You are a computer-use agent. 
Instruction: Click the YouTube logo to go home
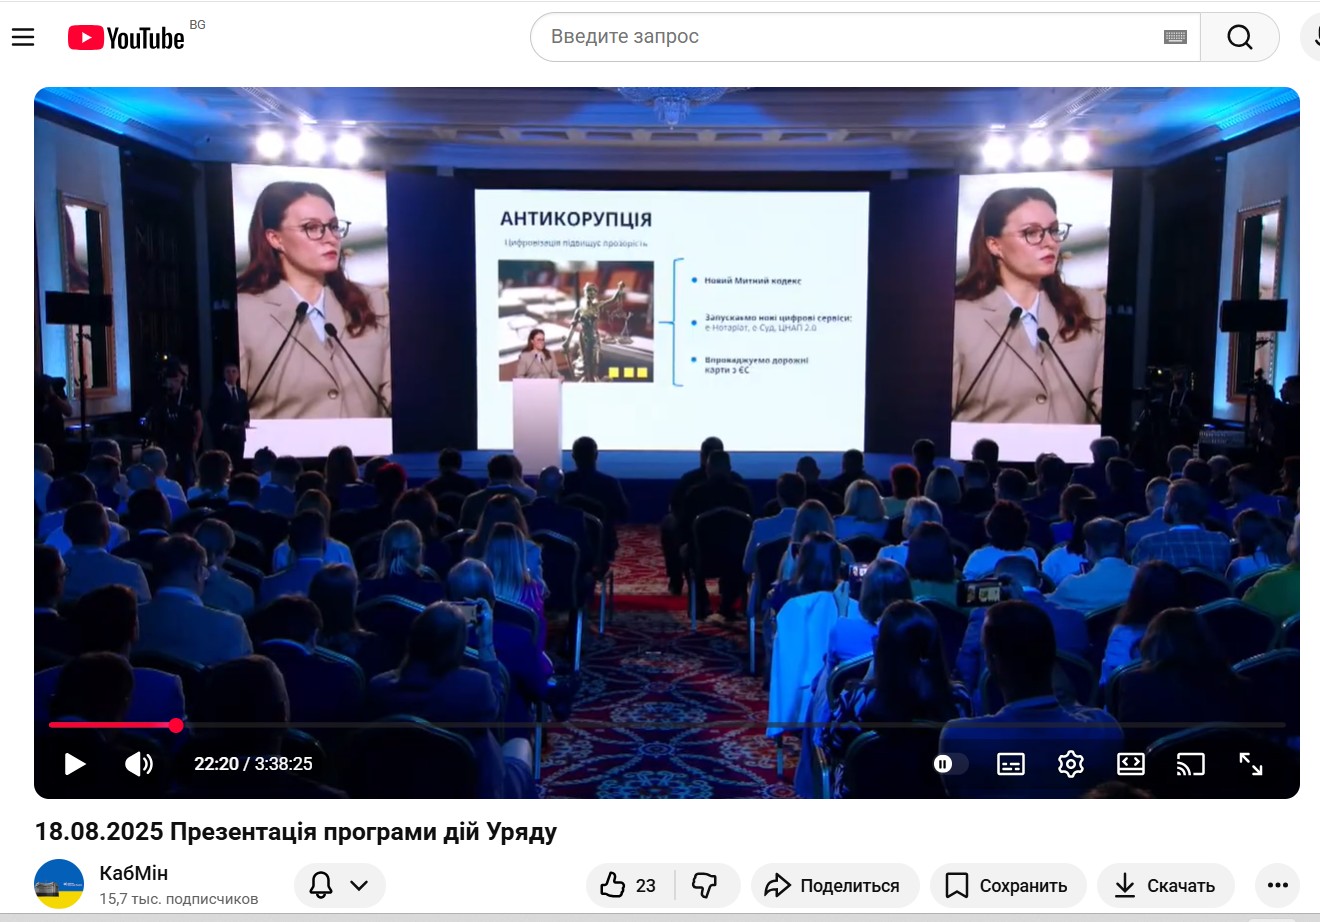pos(127,38)
